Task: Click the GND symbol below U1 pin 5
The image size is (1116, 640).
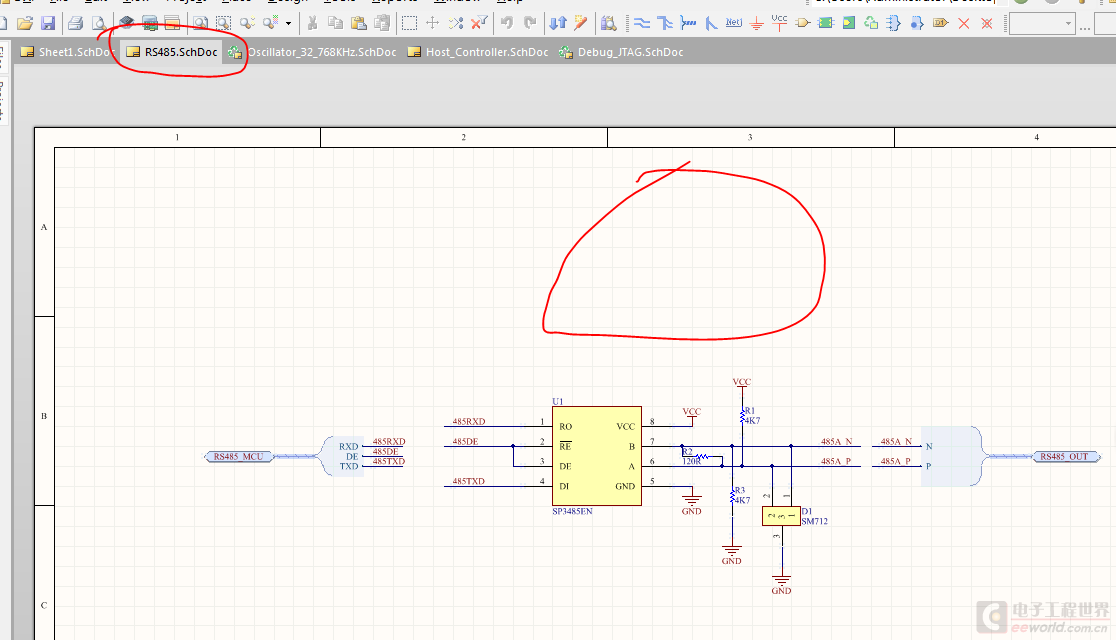Action: (x=691, y=503)
